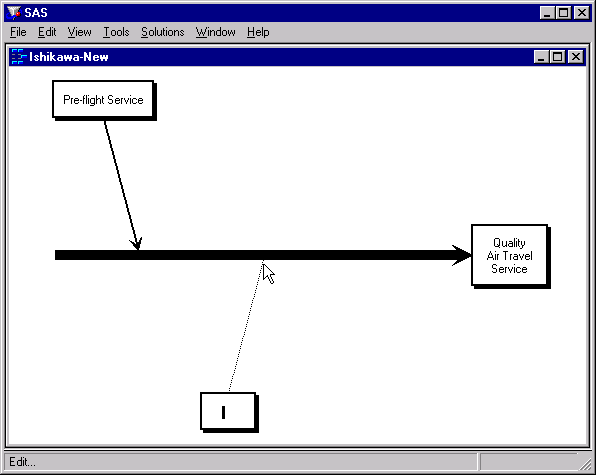Minimize the SAS main window
Image resolution: width=596 pixels, height=475 pixels.
point(547,13)
